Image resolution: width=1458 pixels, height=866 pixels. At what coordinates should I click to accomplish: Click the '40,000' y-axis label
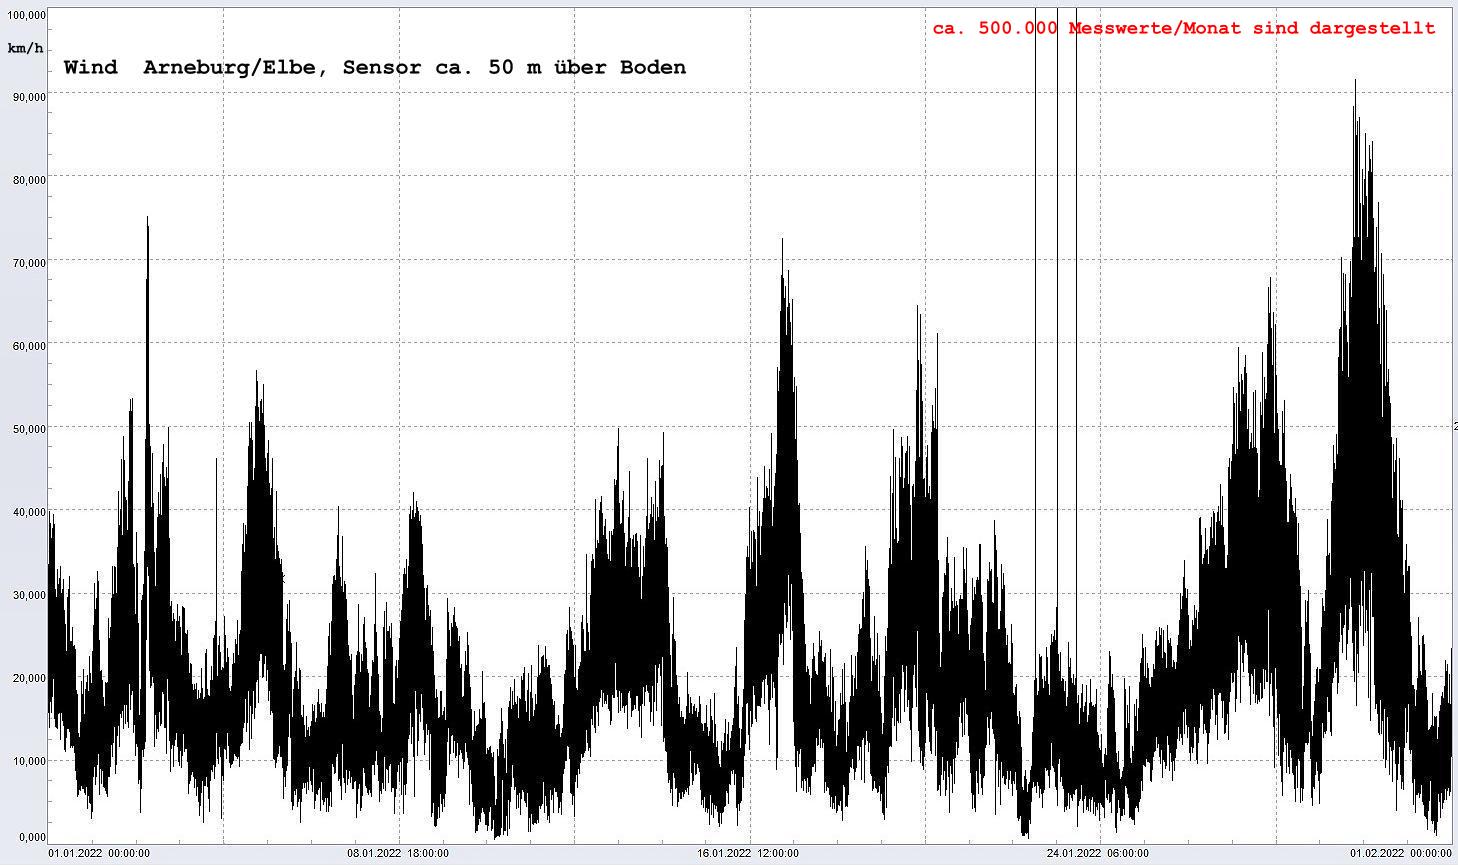pyautogui.click(x=29, y=512)
